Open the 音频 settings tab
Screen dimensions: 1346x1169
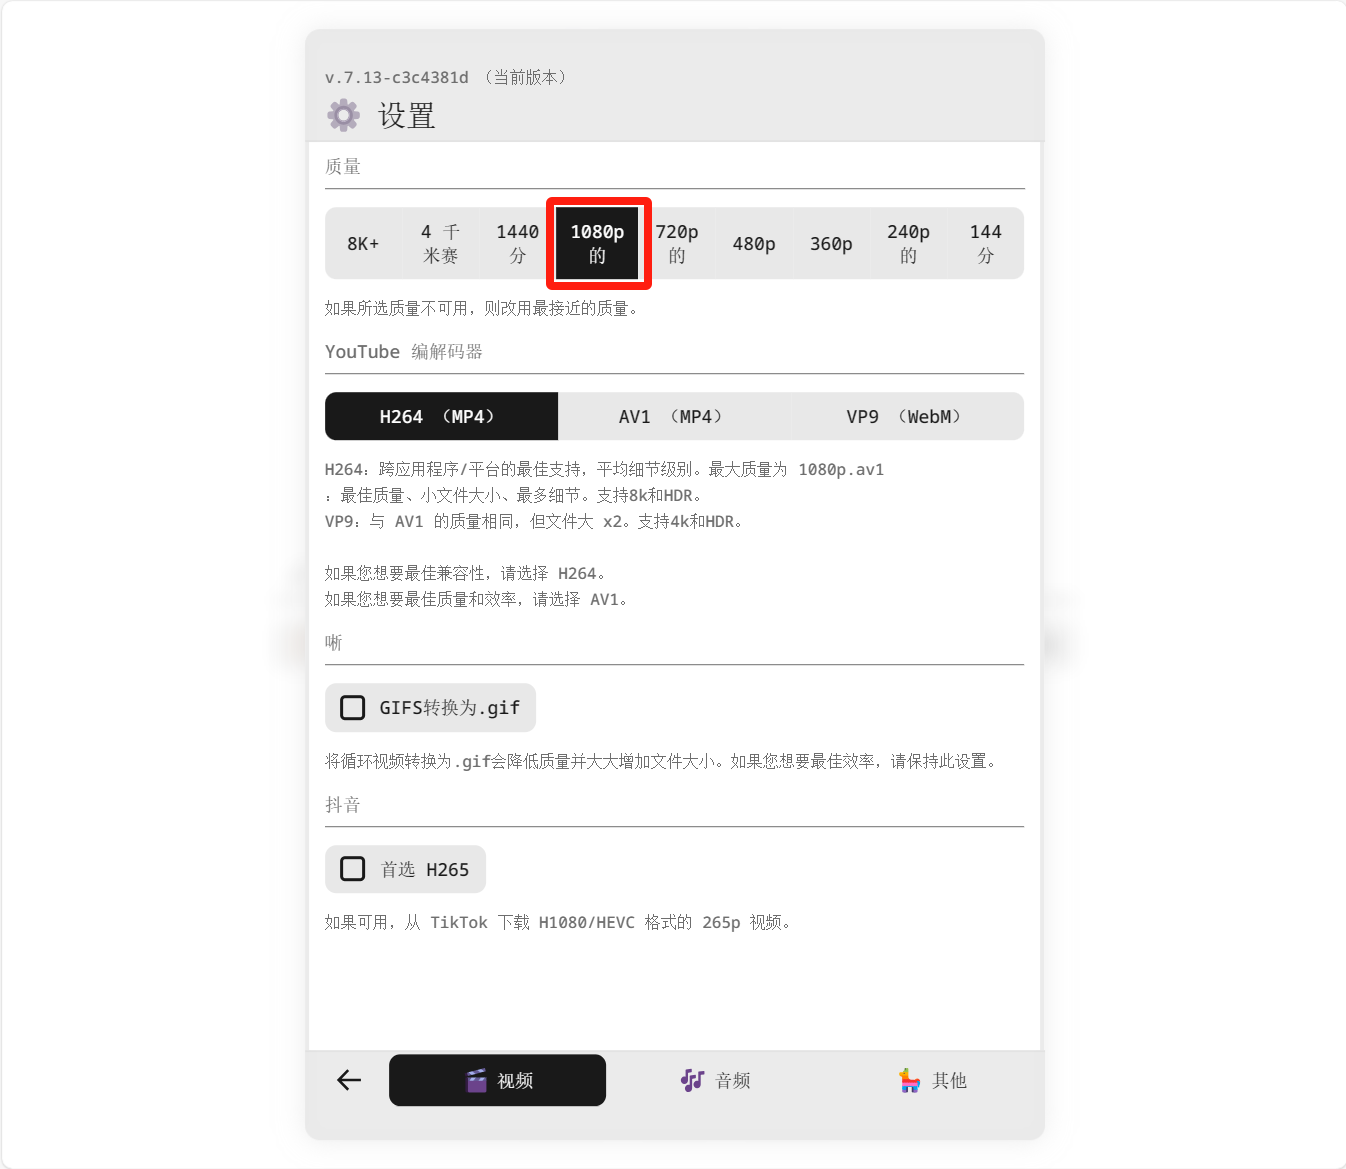[x=716, y=1080]
